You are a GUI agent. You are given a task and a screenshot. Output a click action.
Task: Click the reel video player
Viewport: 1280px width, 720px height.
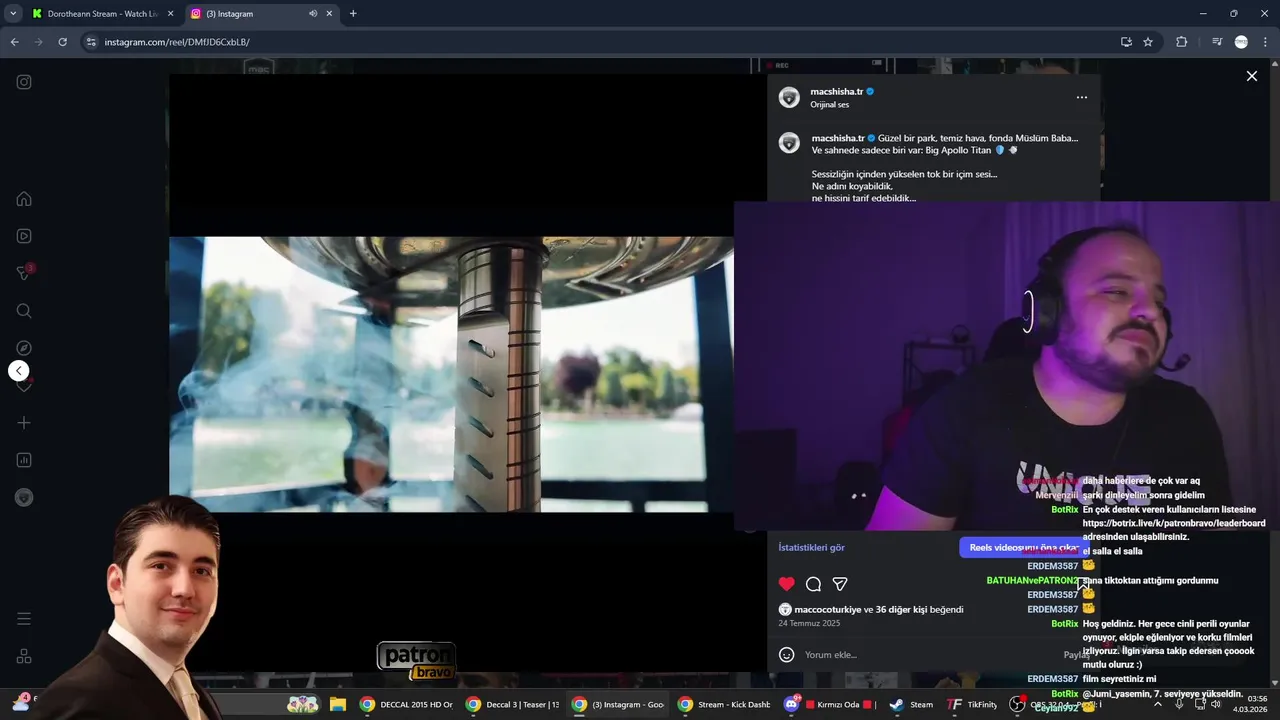(x=451, y=374)
